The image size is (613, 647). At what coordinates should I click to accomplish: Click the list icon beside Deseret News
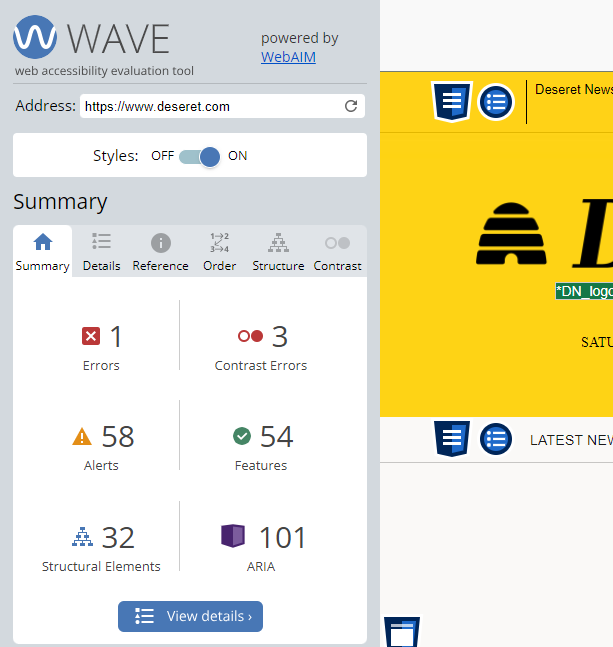[495, 101]
